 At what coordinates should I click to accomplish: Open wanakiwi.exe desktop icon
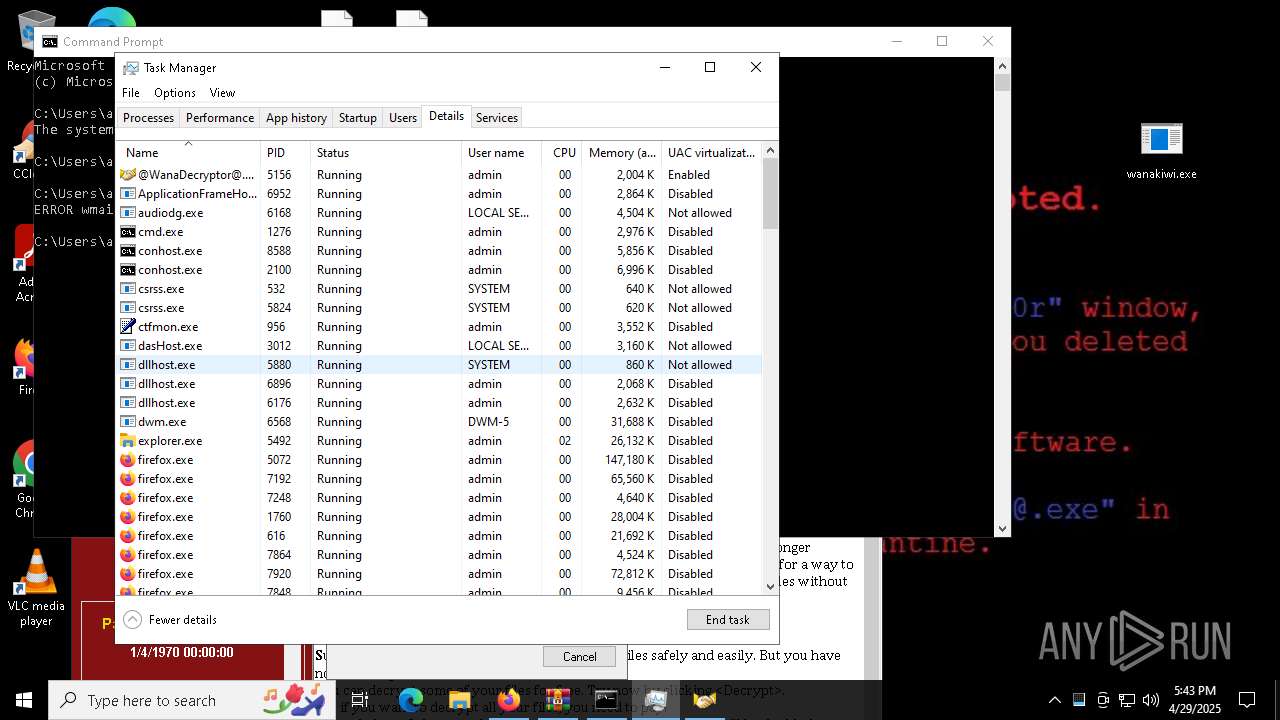point(1161,151)
